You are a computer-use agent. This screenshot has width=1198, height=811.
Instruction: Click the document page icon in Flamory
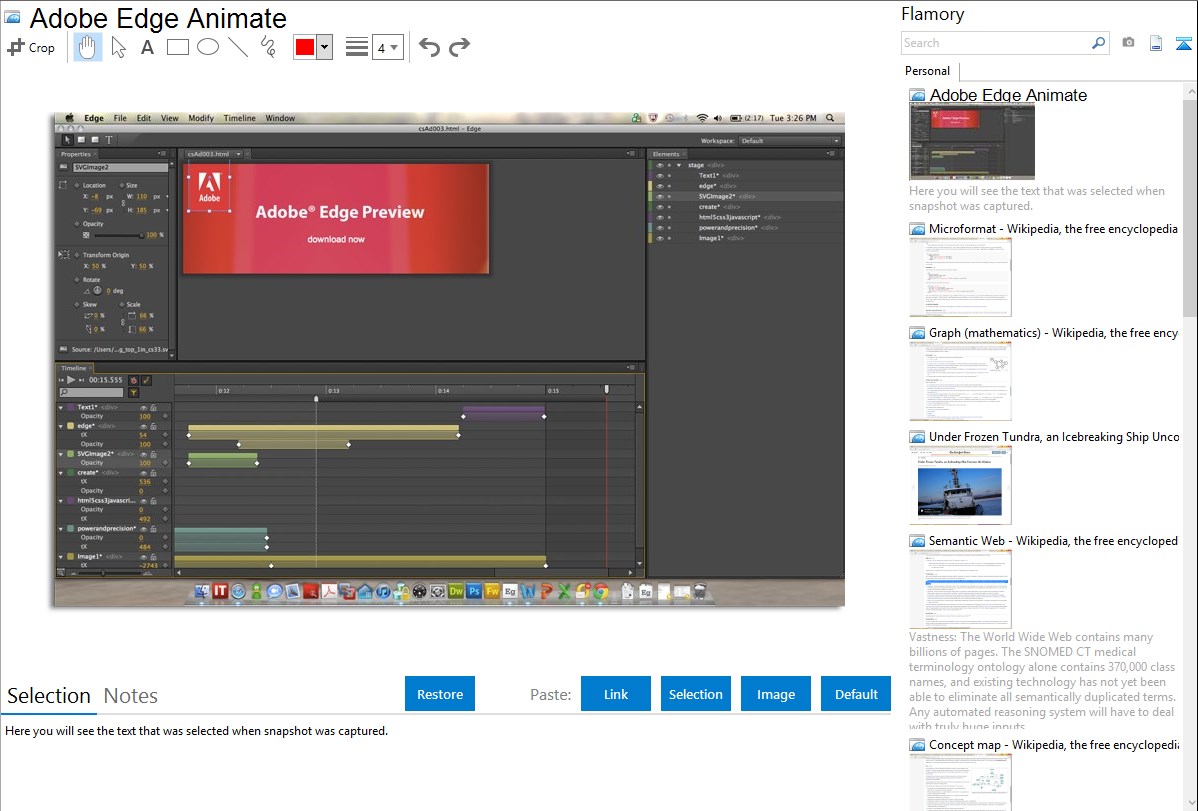[1156, 43]
